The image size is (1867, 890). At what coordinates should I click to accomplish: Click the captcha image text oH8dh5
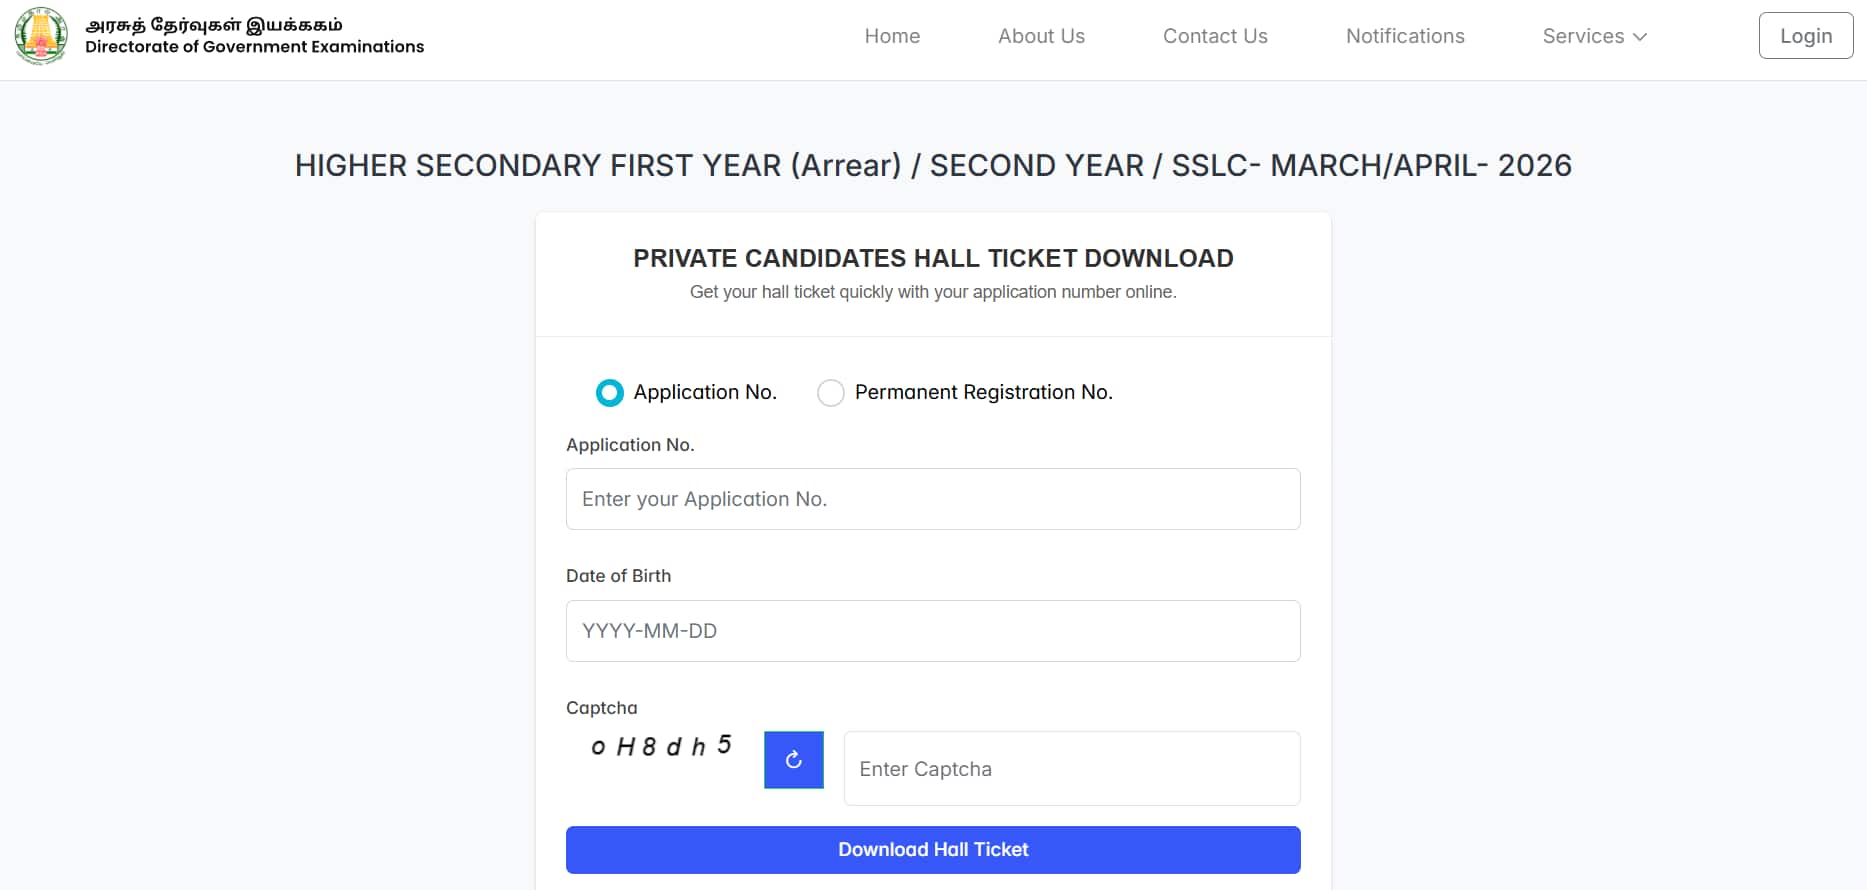point(661,747)
